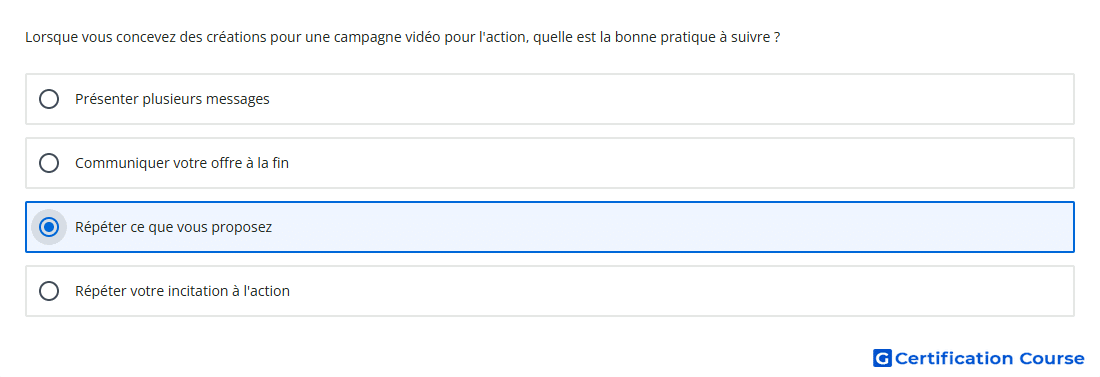Click the blue G logo icon
The width and height of the screenshot is (1100, 377).
882,358
